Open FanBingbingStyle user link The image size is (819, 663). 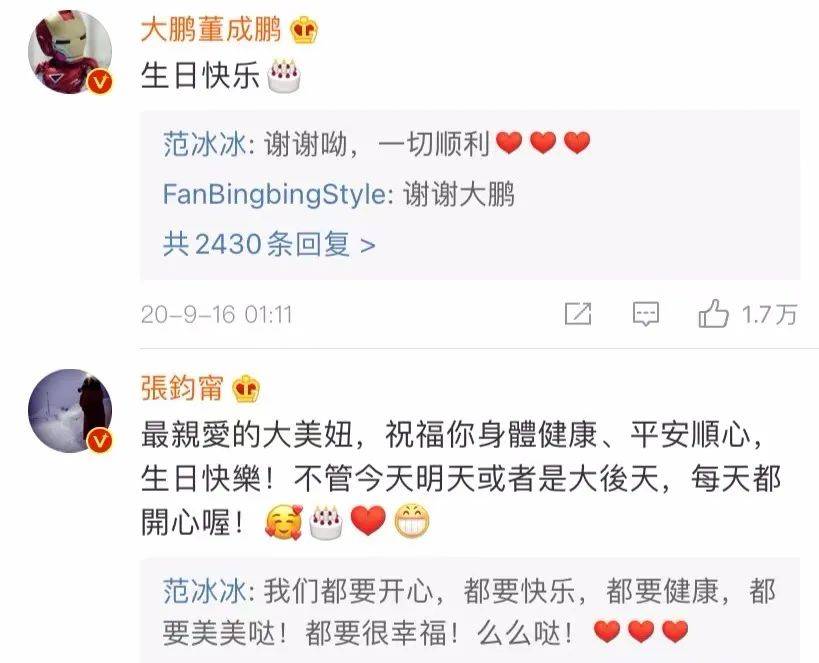pyautogui.click(x=274, y=195)
